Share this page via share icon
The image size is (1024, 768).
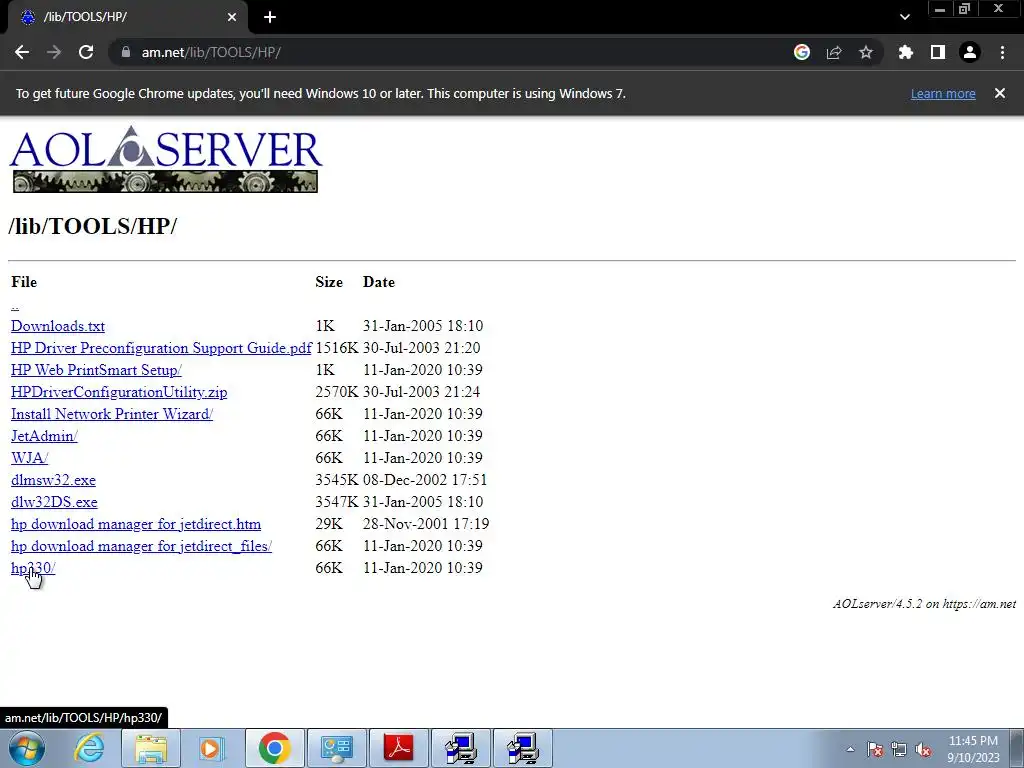(x=834, y=52)
